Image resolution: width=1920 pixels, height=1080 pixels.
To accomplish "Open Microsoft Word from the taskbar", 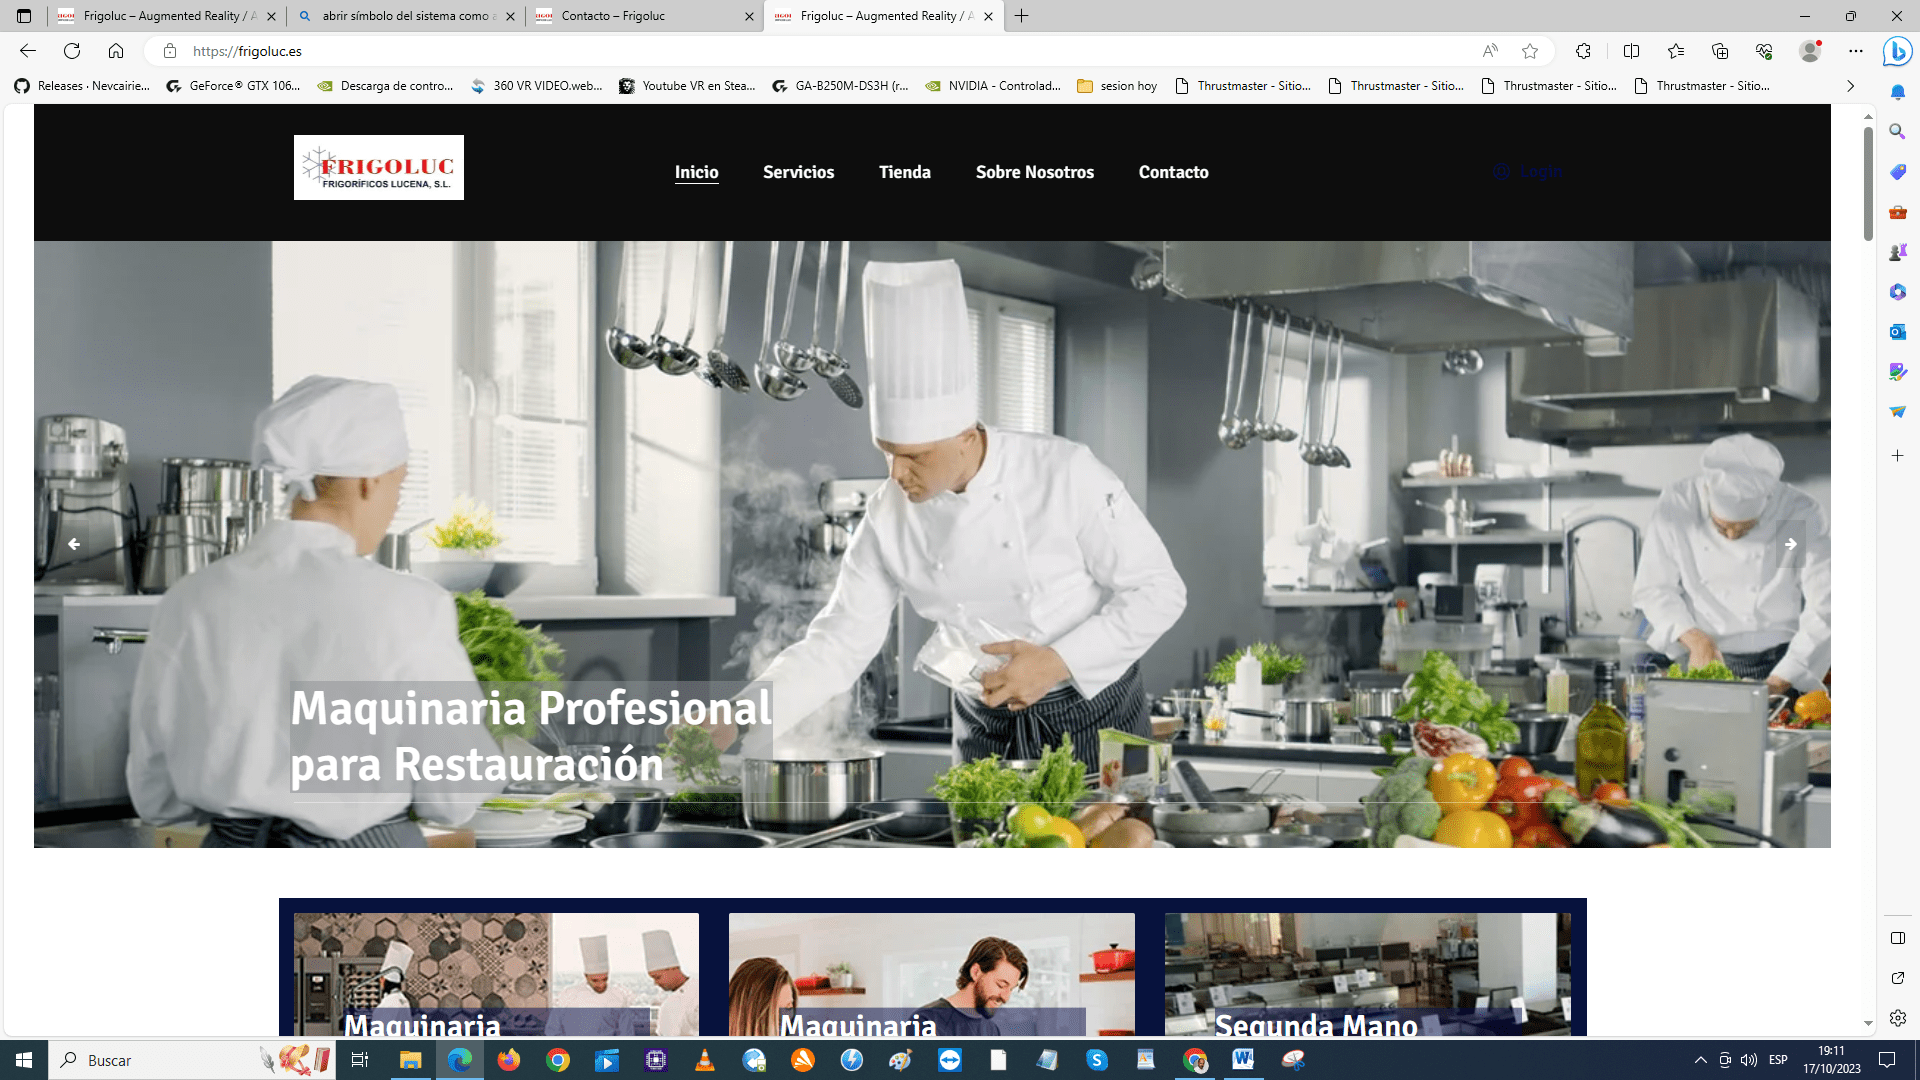I will [x=1243, y=1060].
